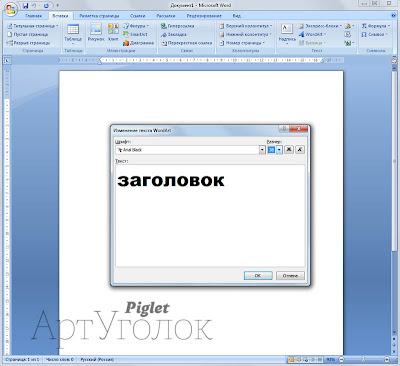Insert a SmartArt graphic

click(135, 34)
